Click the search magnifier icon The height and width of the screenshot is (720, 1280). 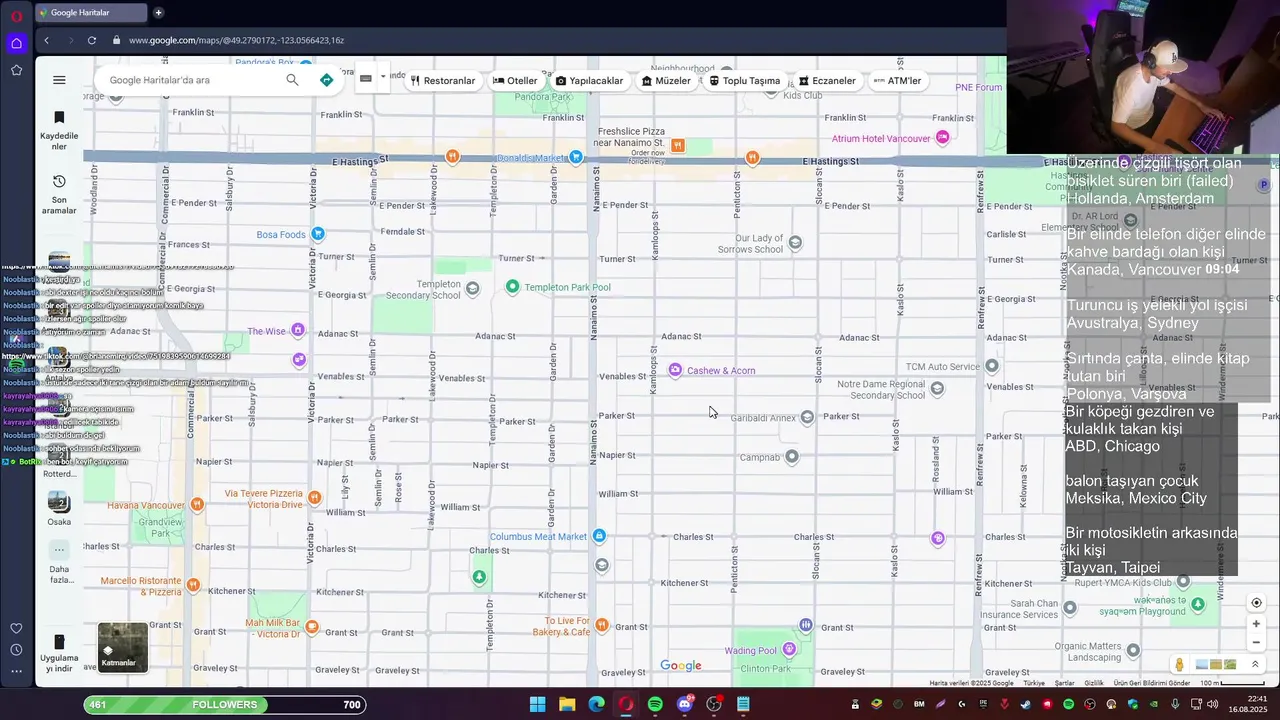292,80
